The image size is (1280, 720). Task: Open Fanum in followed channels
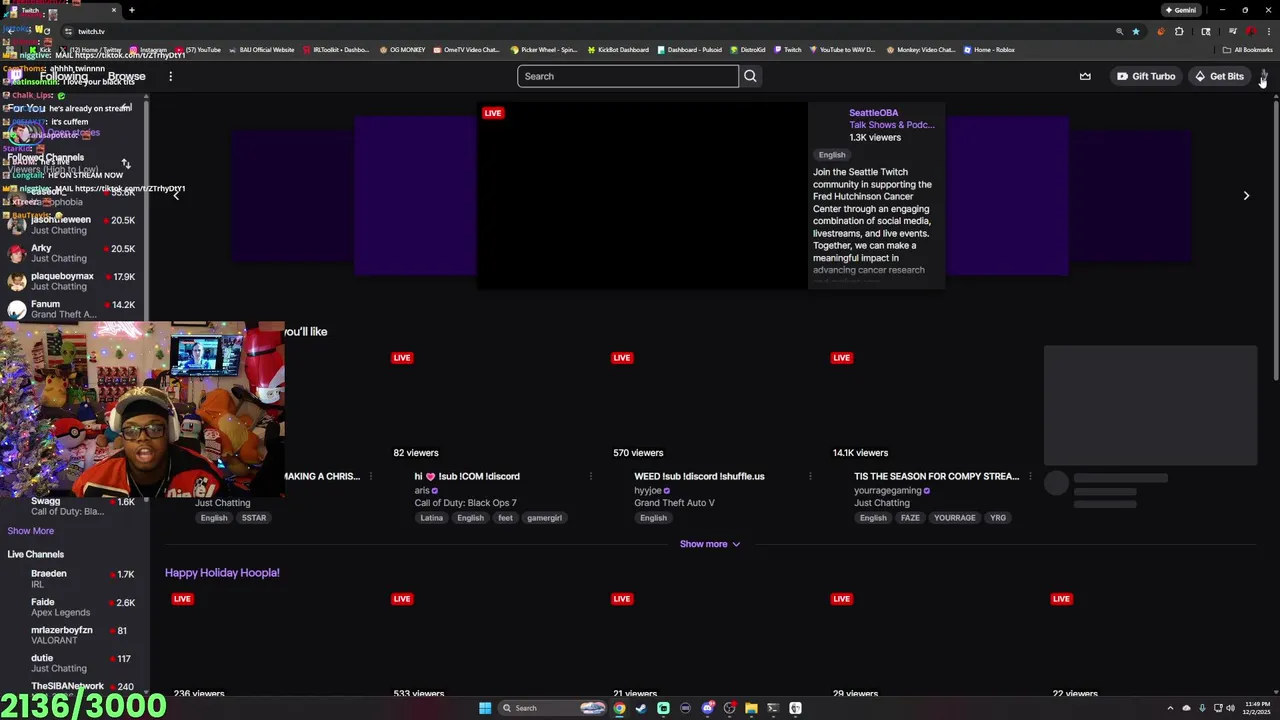click(x=75, y=309)
